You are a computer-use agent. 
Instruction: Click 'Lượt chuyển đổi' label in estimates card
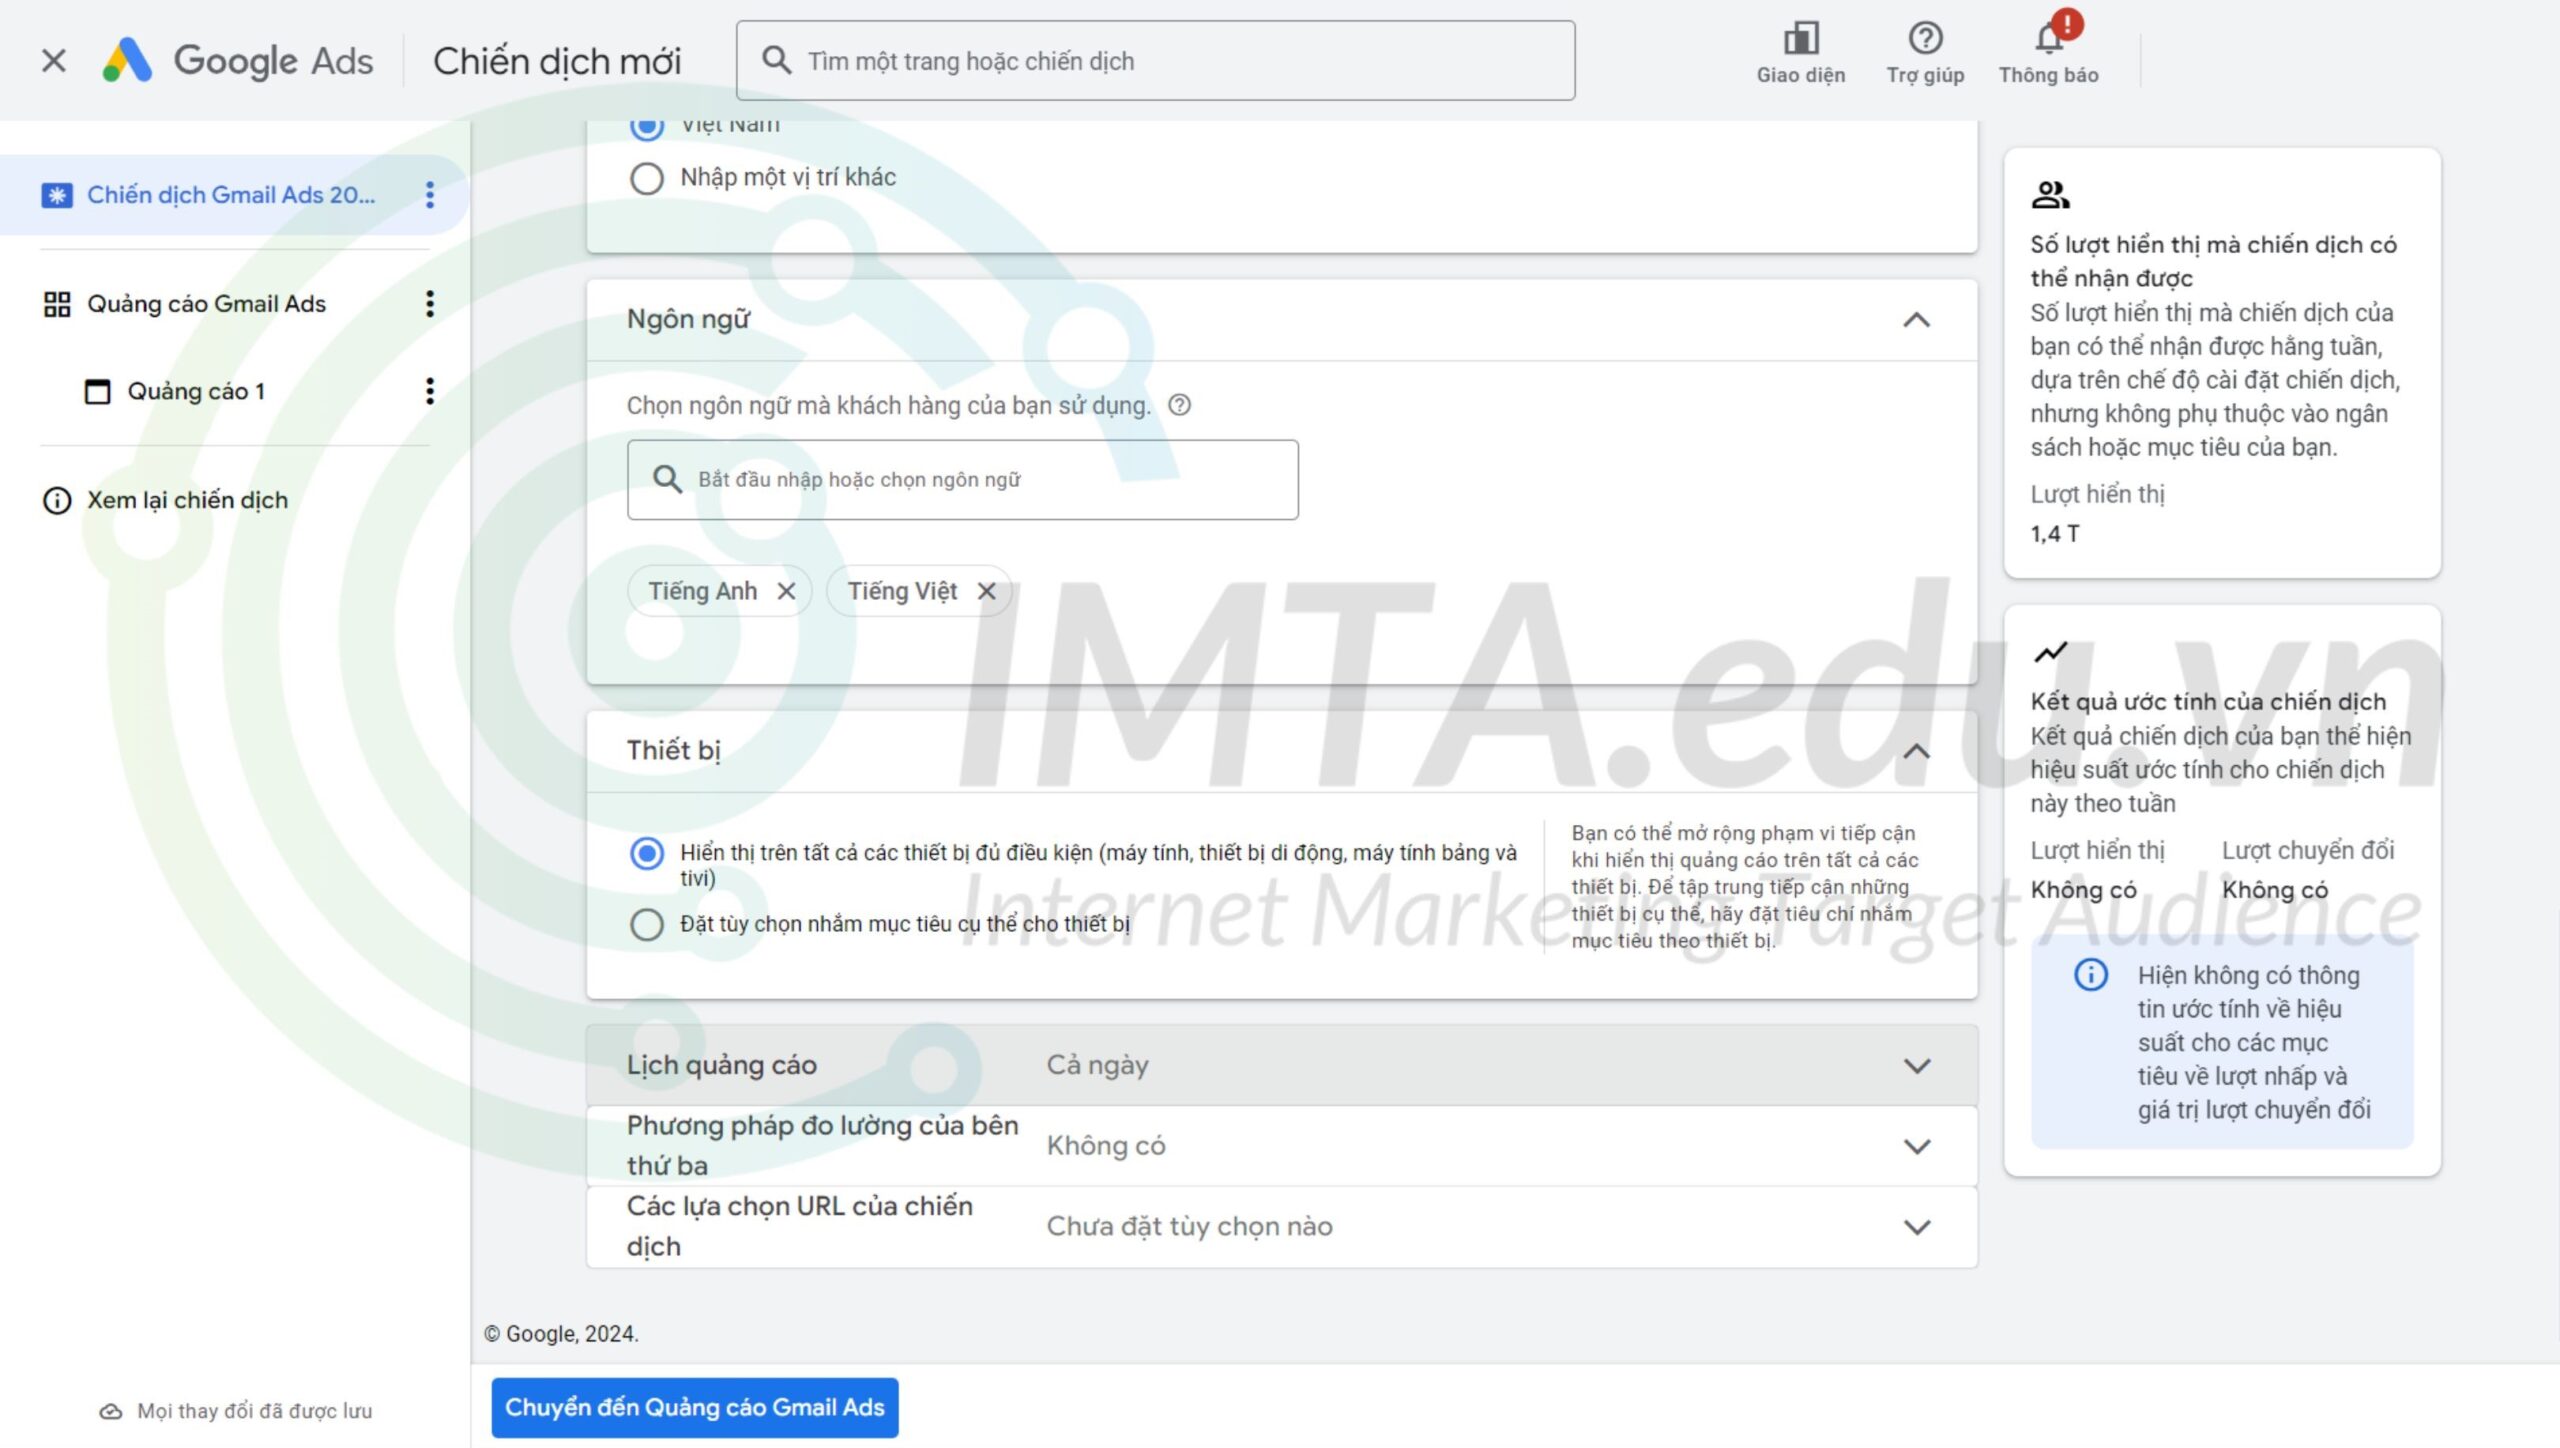tap(2308, 850)
